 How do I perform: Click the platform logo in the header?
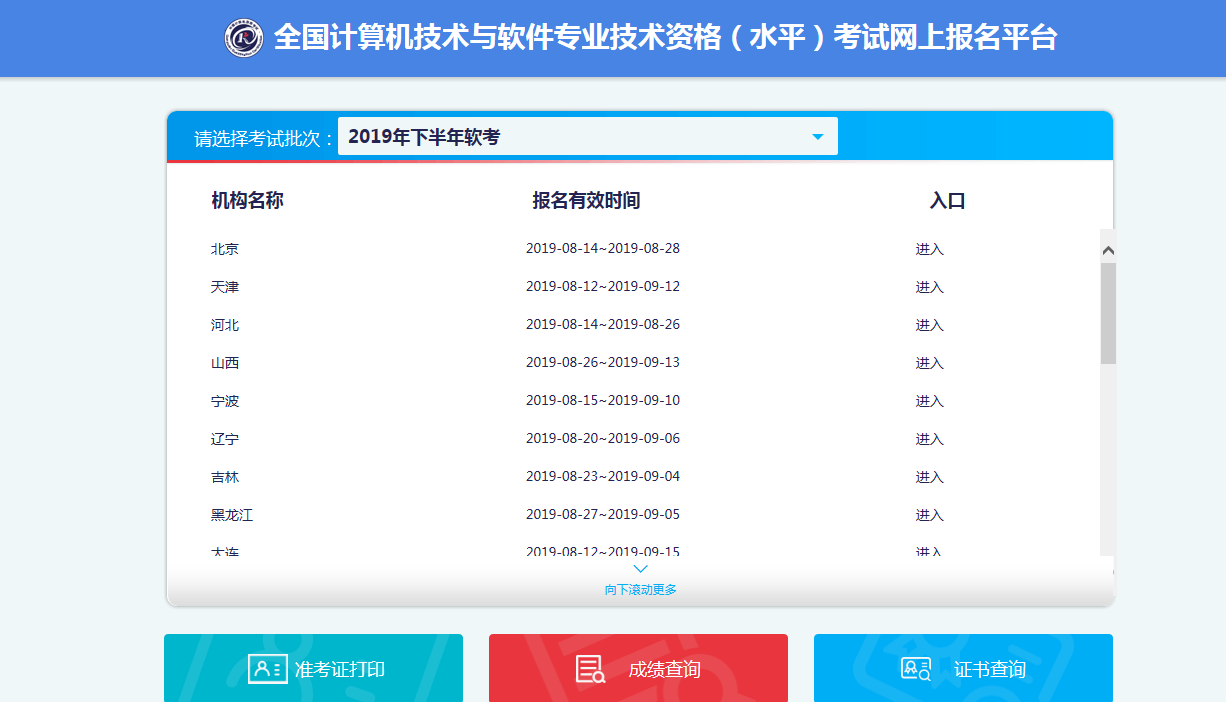244,38
